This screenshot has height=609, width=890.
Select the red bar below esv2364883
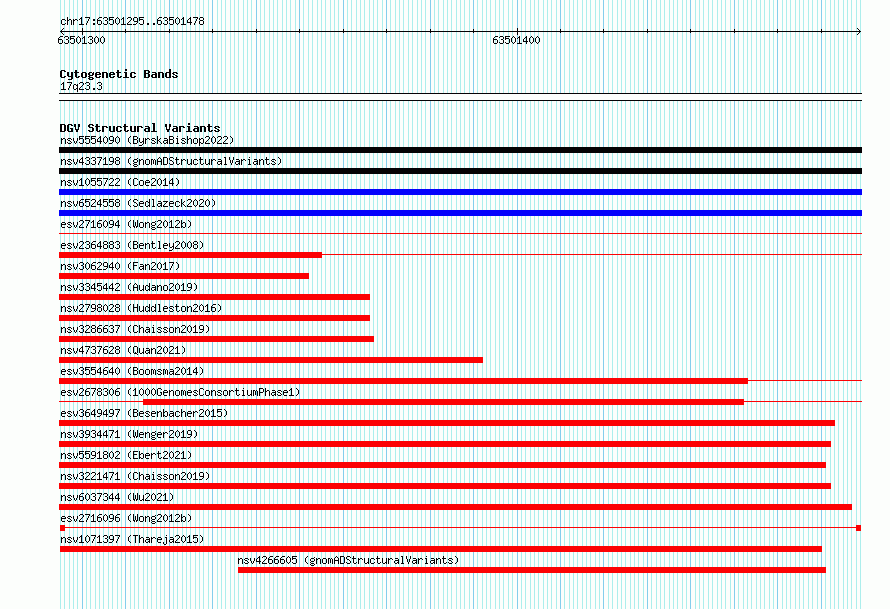190,255
